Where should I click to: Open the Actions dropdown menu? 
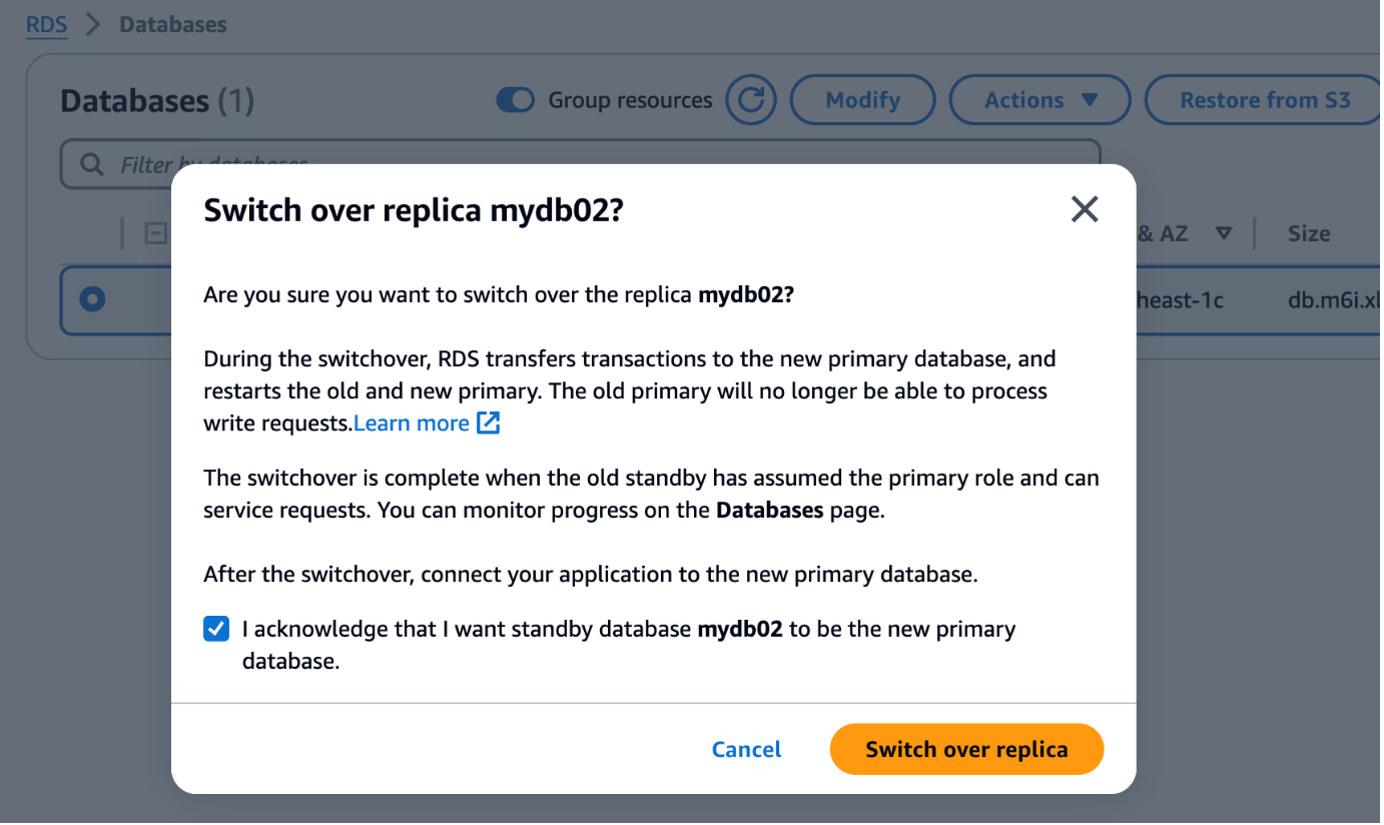tap(1039, 100)
